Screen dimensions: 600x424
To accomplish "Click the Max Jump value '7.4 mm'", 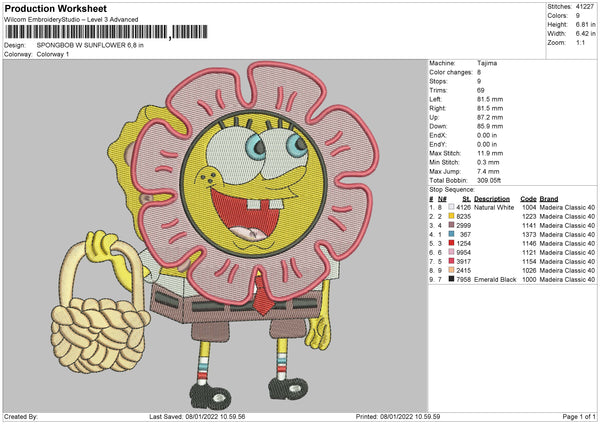I will tap(488, 171).
